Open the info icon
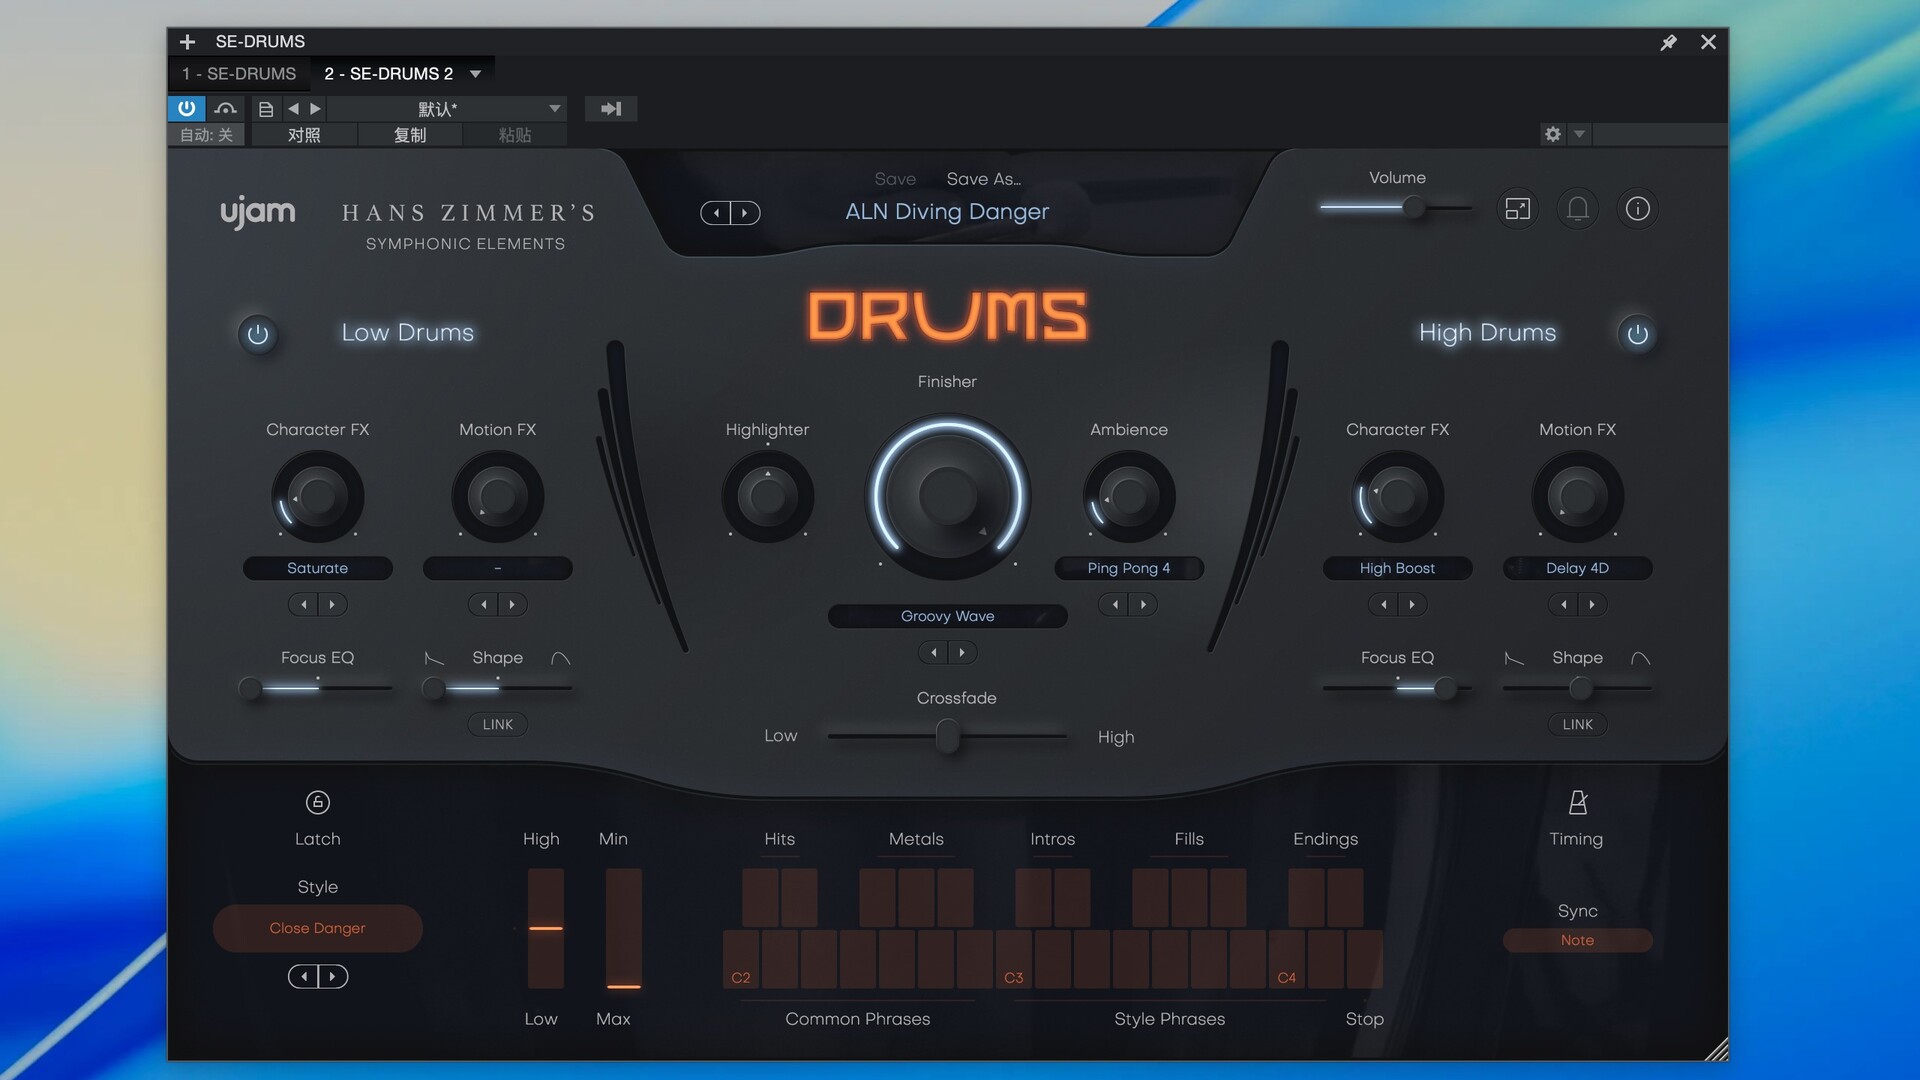The image size is (1920, 1080). (x=1637, y=208)
